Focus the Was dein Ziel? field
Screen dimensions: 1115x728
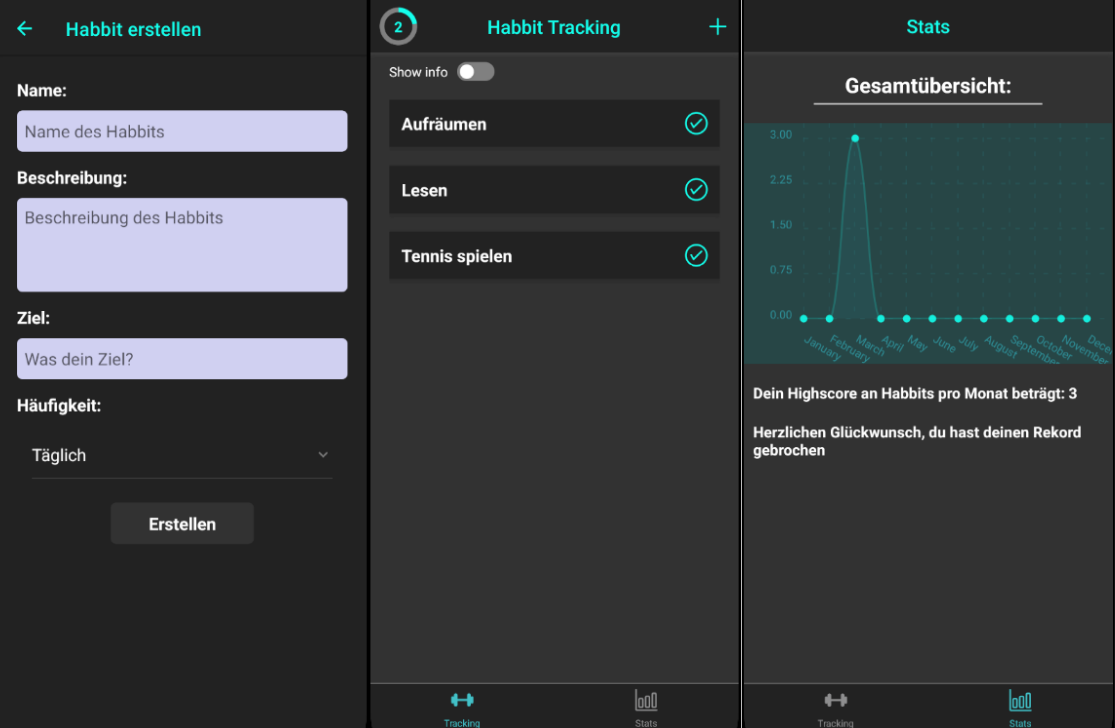point(182,358)
